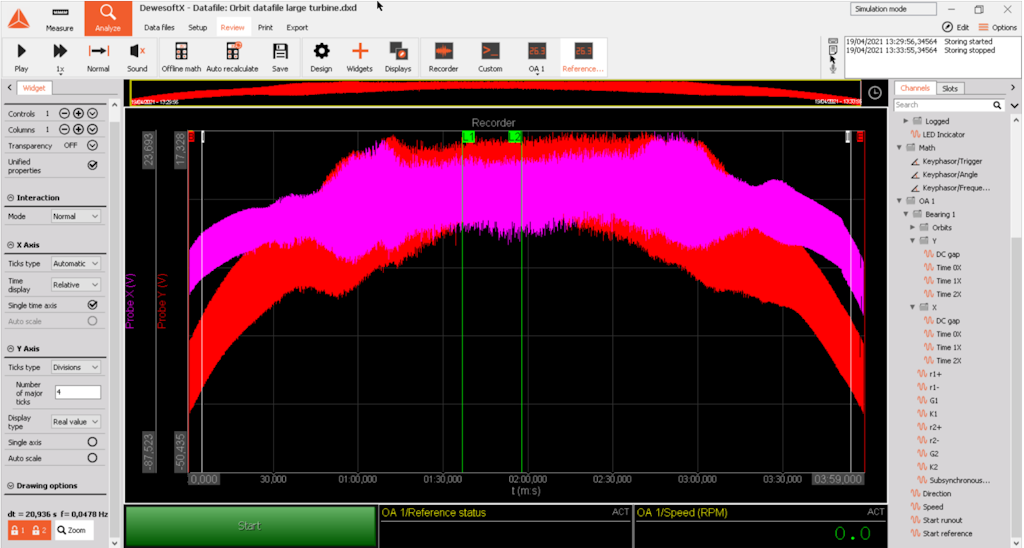Select the Channels tab
Screen dimensions: 1024x548
[915, 88]
